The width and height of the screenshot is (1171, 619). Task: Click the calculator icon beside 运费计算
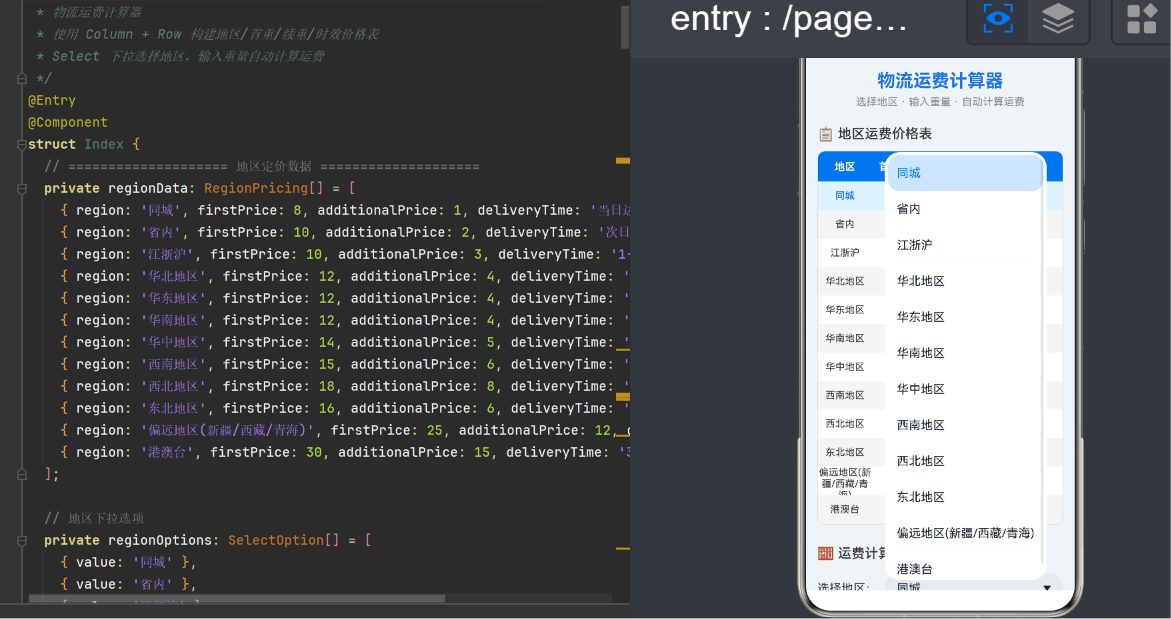pos(825,553)
